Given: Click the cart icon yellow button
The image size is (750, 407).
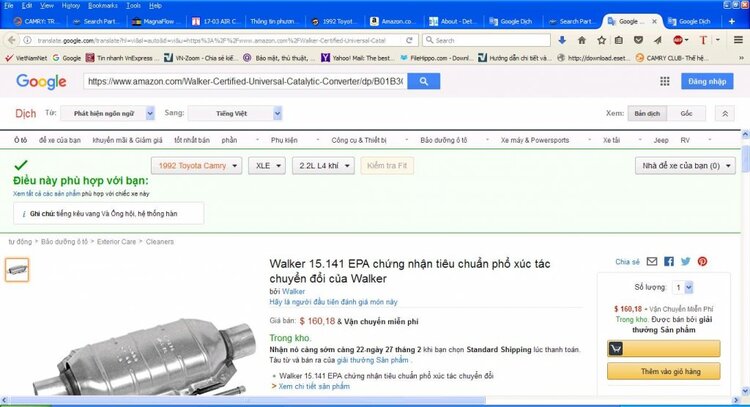Looking at the screenshot, I should click(663, 349).
